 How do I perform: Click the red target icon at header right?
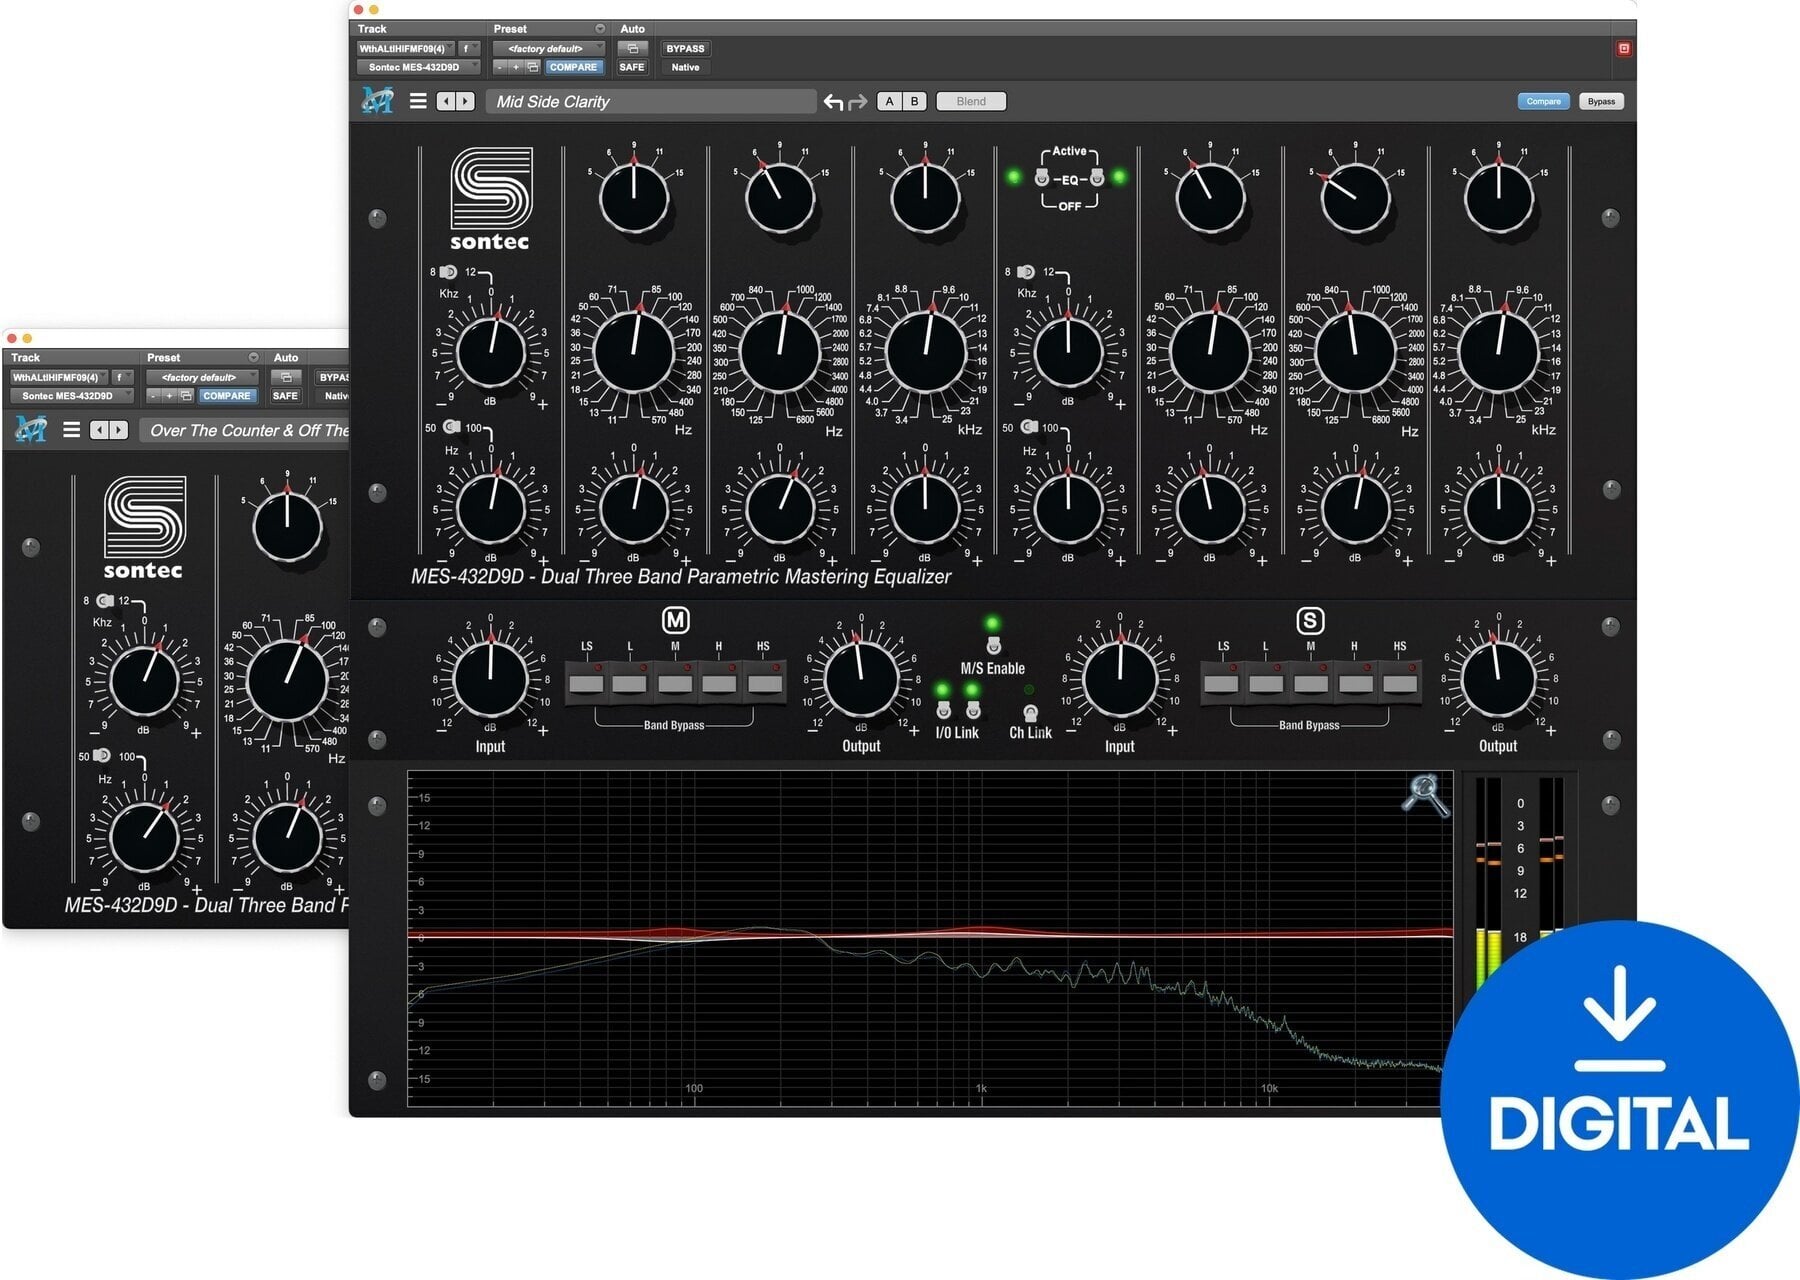[1623, 48]
